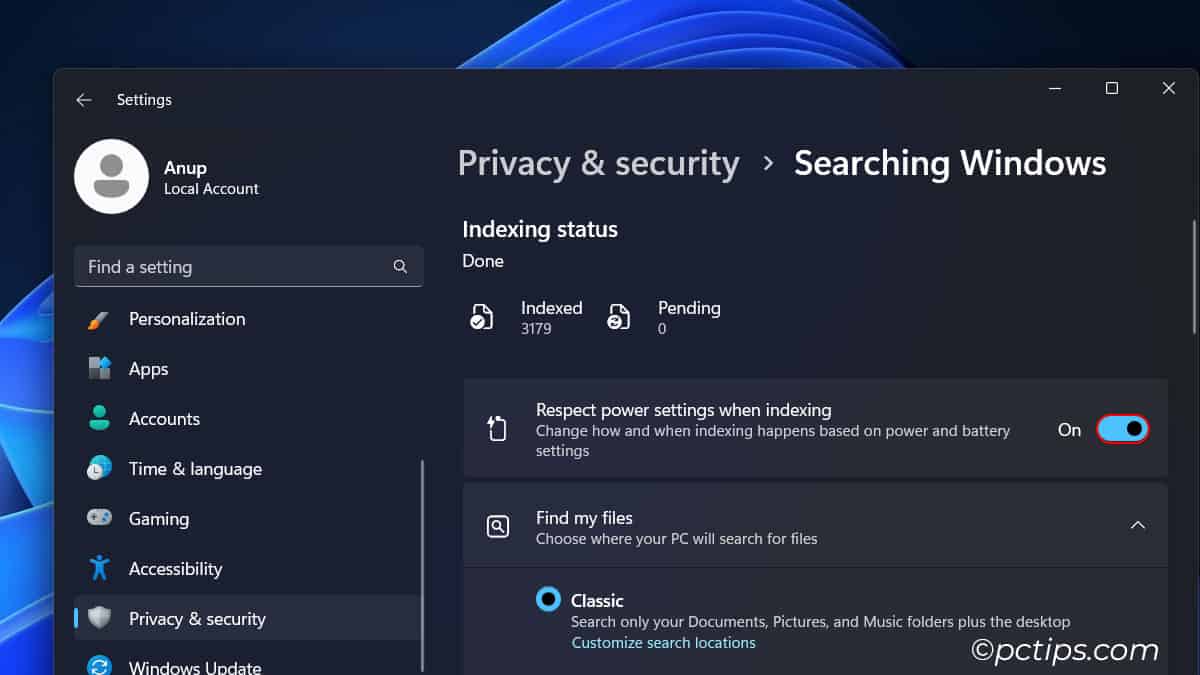Click the 'Searching Windows' page title
This screenshot has width=1200, height=675.
coord(950,163)
